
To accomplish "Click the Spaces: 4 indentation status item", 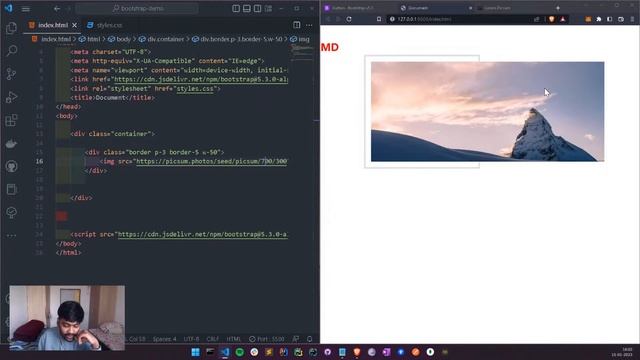I will coord(164,339).
